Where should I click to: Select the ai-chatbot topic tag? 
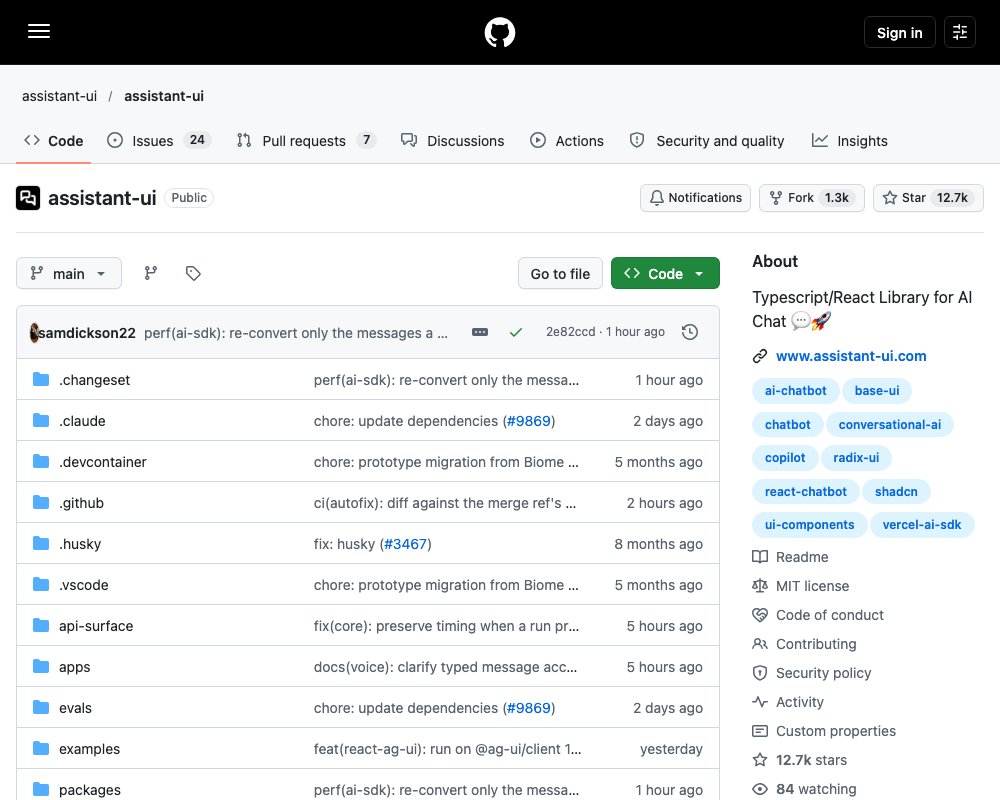[795, 390]
